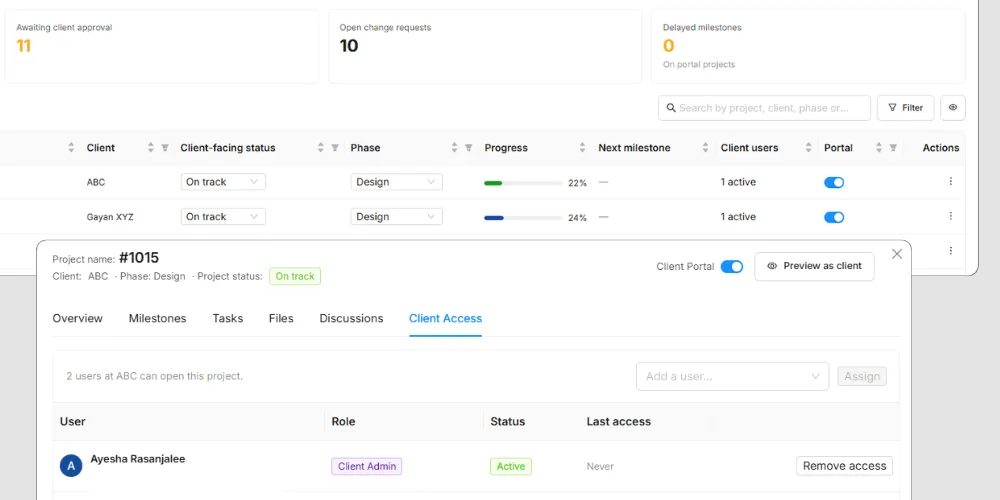Close the project #1015 panel
Viewport: 1000px width, 500px height.
click(x=897, y=254)
